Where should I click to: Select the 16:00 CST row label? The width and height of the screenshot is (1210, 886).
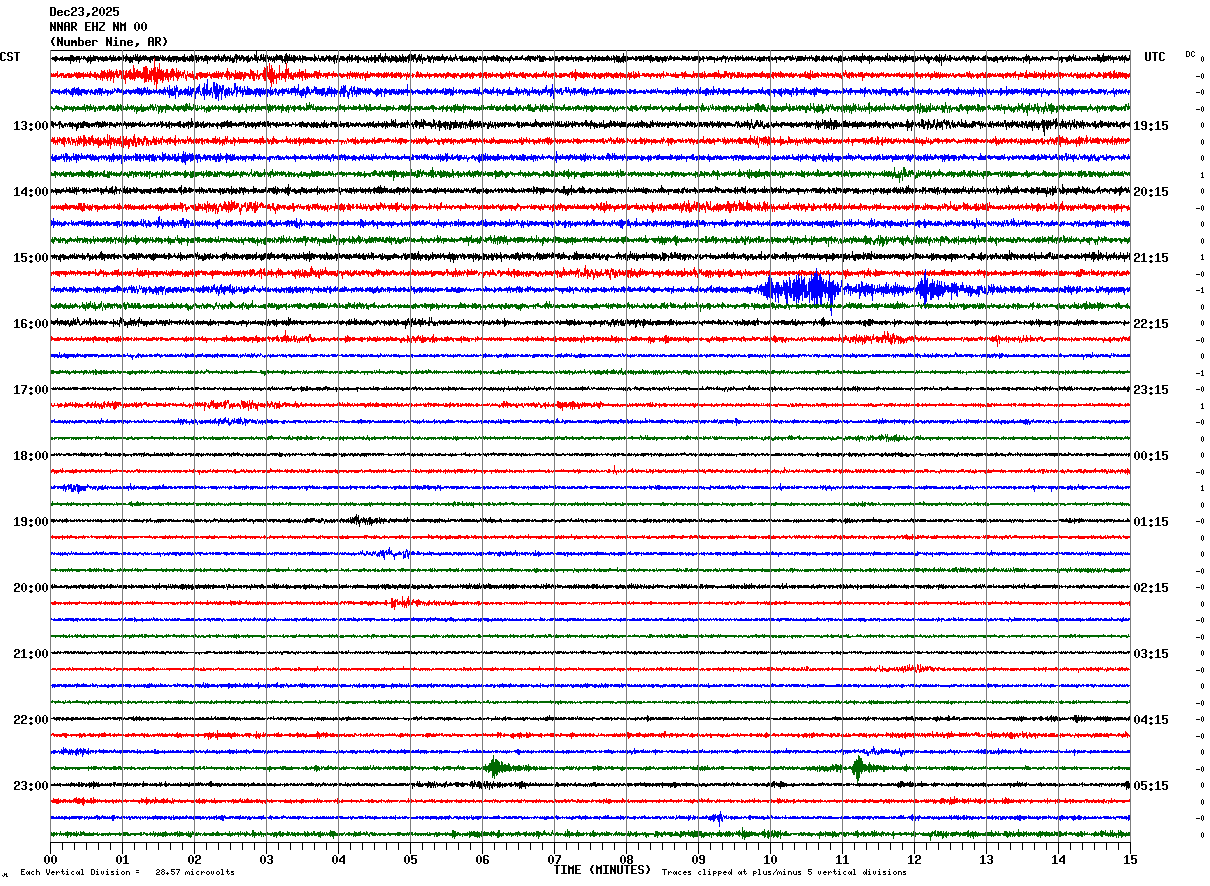(x=30, y=324)
